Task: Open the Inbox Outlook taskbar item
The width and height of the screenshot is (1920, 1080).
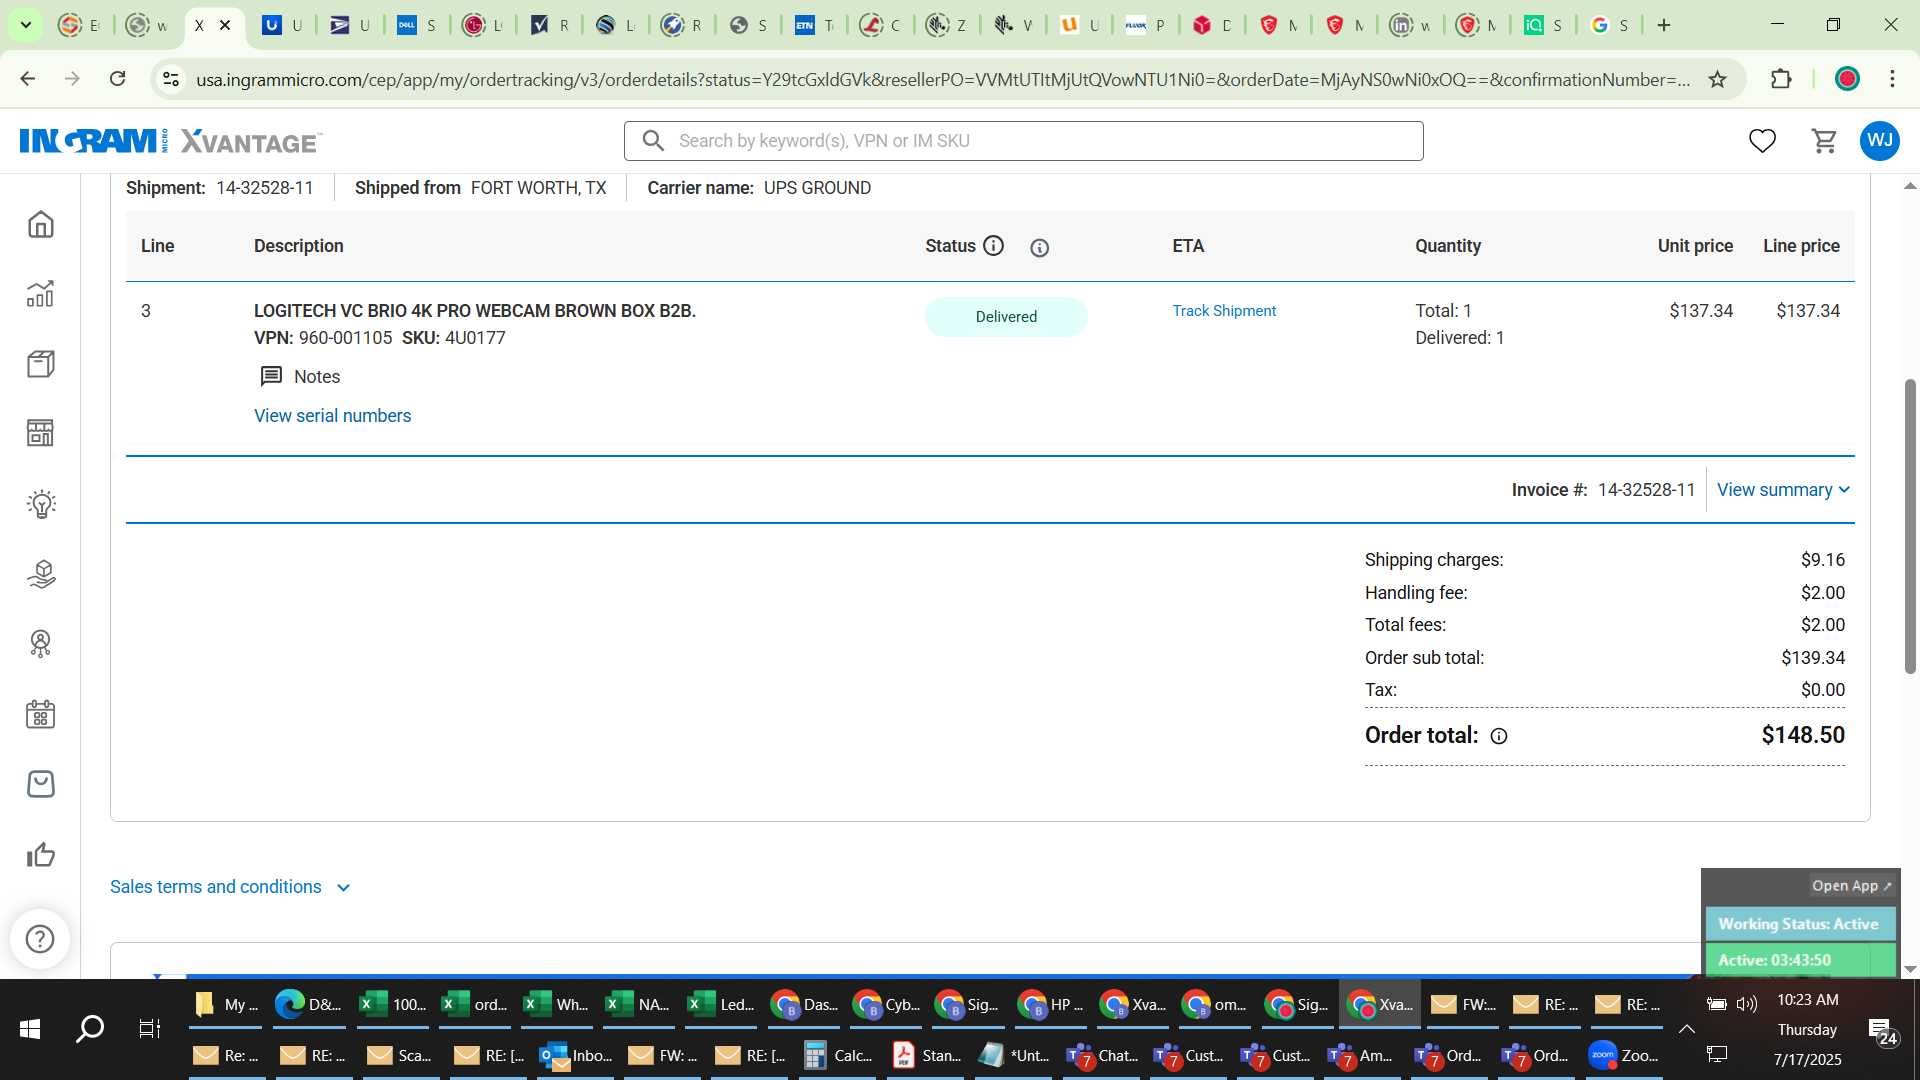Action: point(575,1055)
